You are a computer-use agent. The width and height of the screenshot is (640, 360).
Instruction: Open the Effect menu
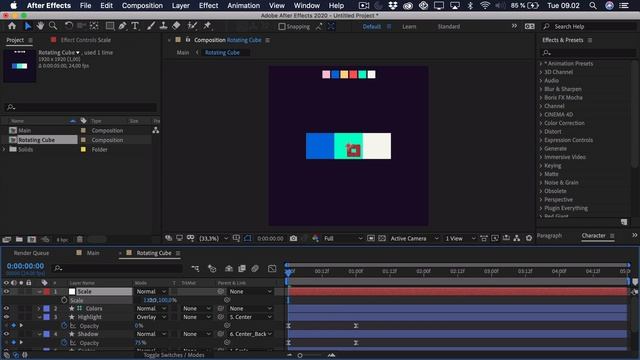208,6
